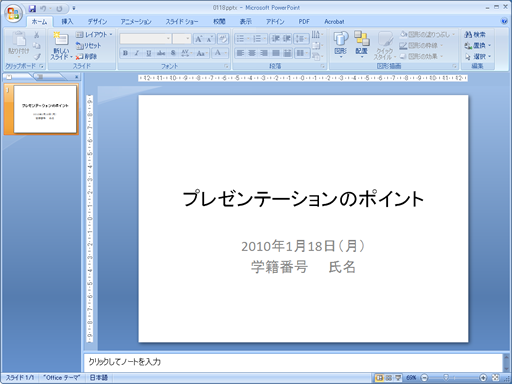Open the Change Case Aa dropdown
The image size is (512, 384).
coord(202,53)
